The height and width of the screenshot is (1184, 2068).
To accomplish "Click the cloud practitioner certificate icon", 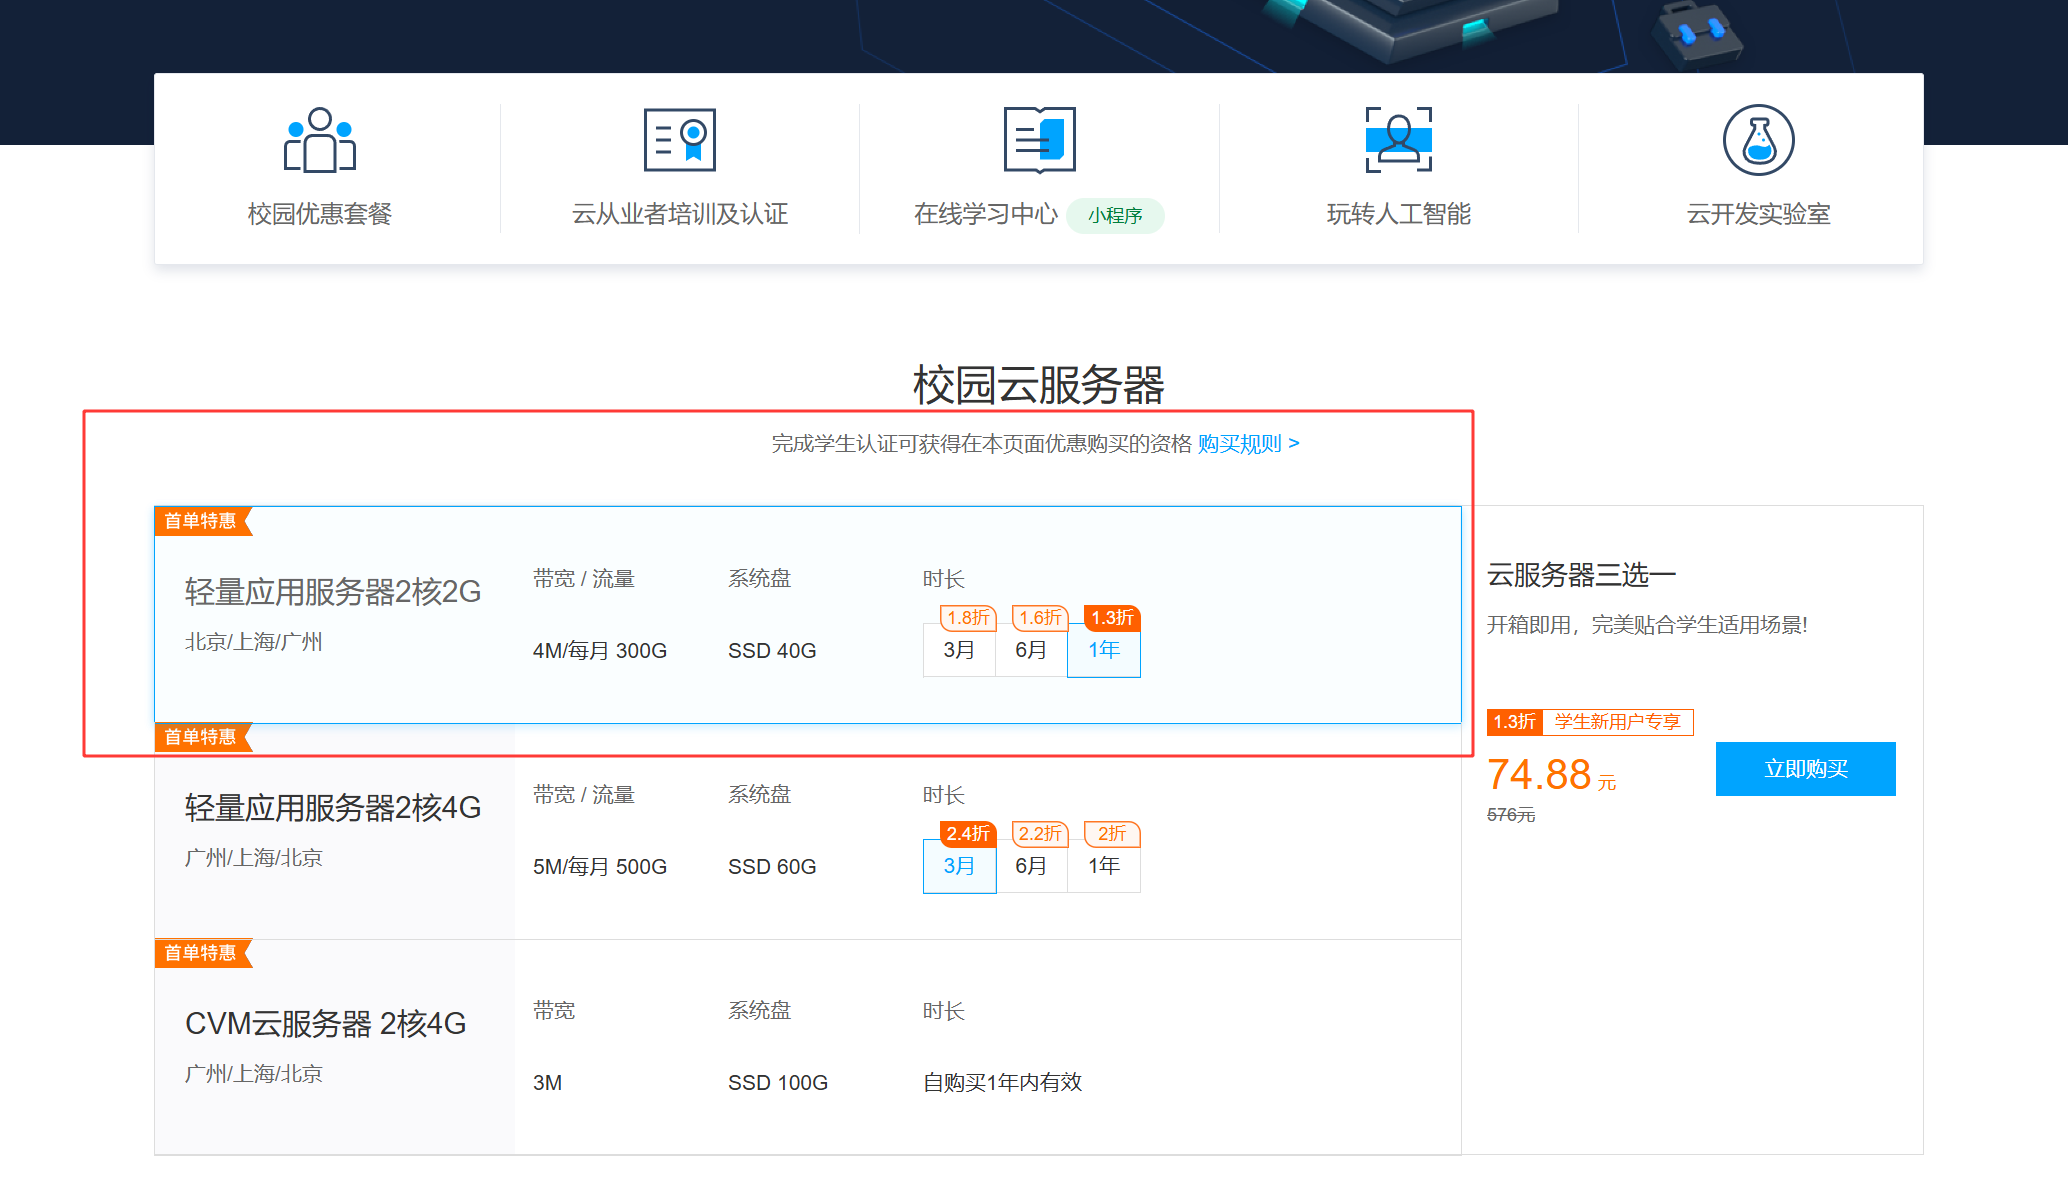I will [680, 140].
